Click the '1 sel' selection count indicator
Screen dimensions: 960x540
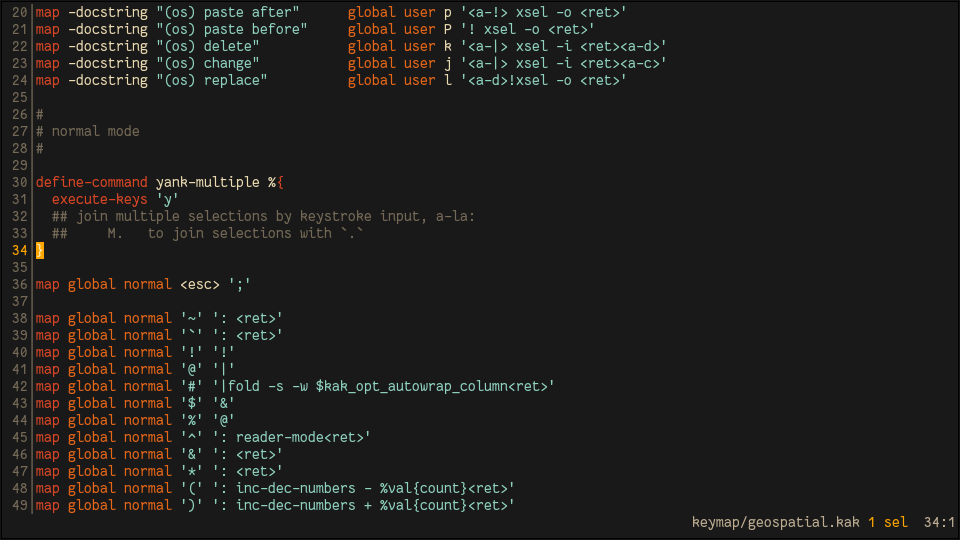pos(887,522)
